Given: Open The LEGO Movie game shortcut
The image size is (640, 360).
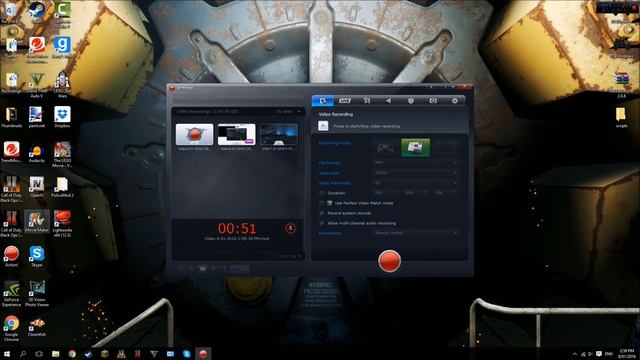Looking at the screenshot, I should (x=62, y=154).
